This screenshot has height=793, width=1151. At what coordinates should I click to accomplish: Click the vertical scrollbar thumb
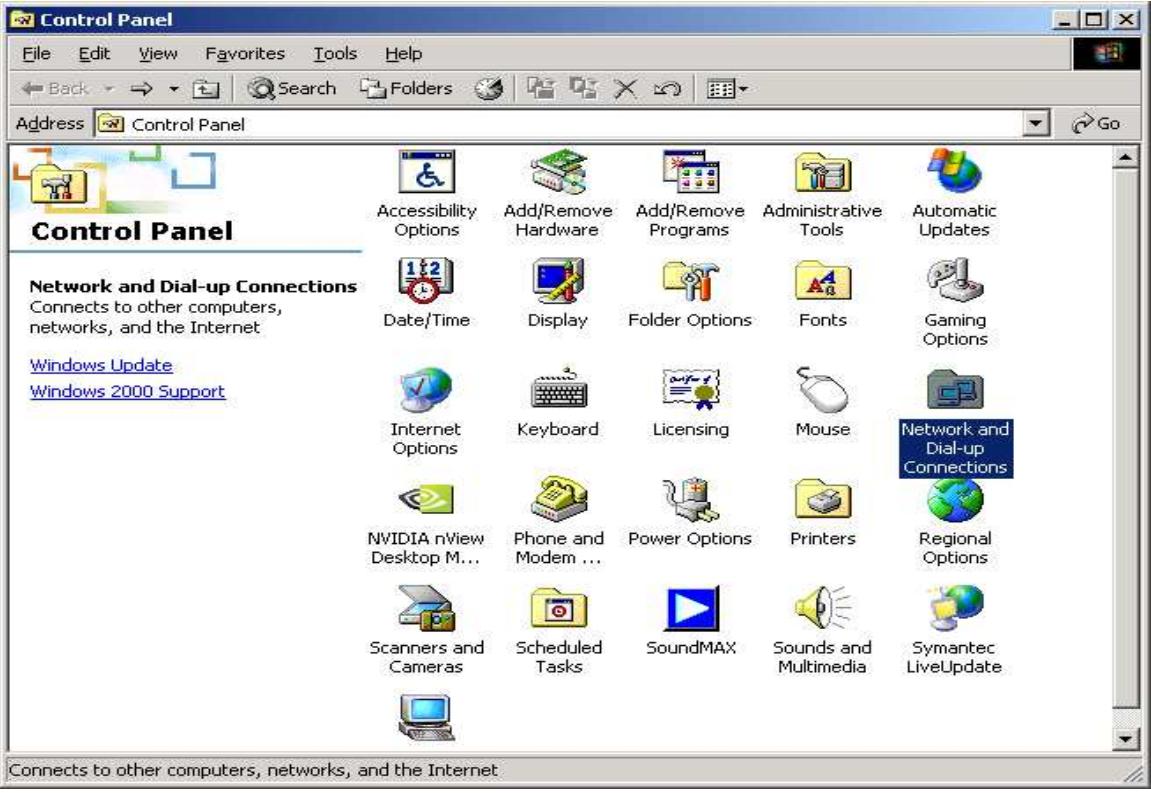pos(1125,438)
